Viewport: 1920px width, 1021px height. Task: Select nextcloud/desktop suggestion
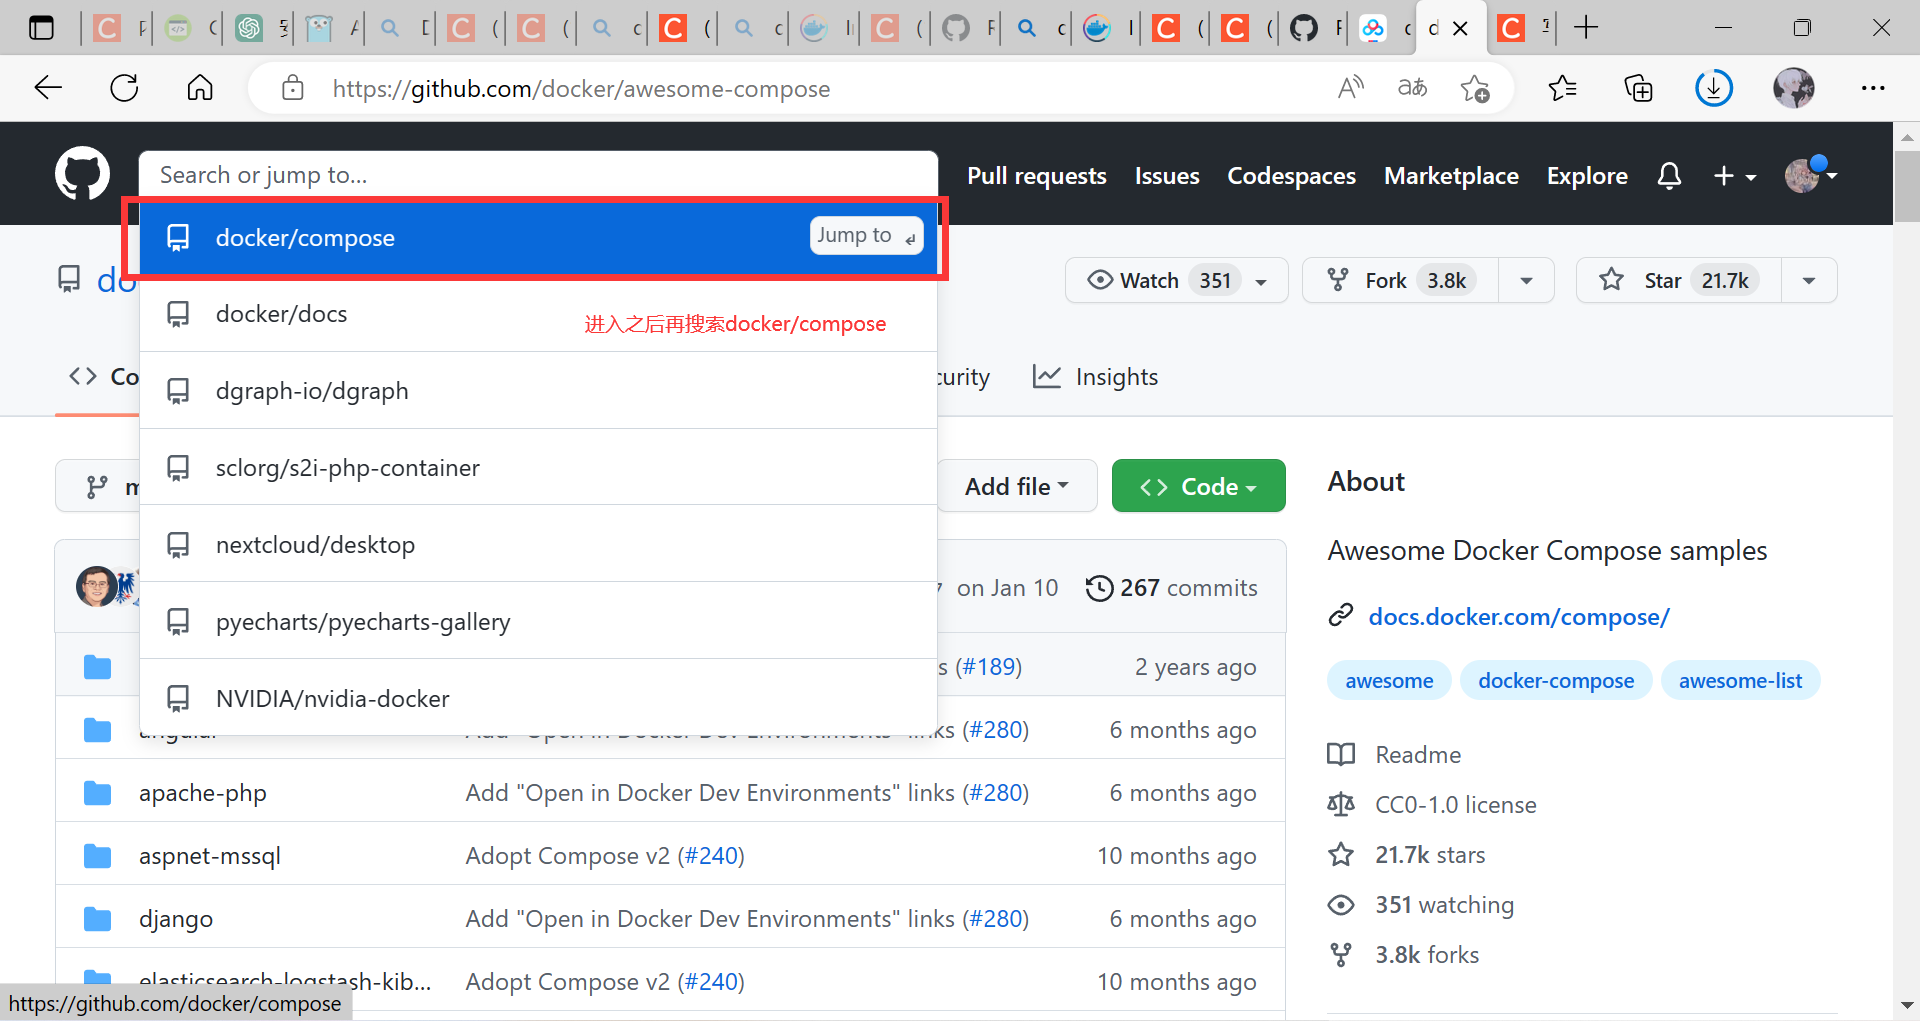[x=538, y=545]
